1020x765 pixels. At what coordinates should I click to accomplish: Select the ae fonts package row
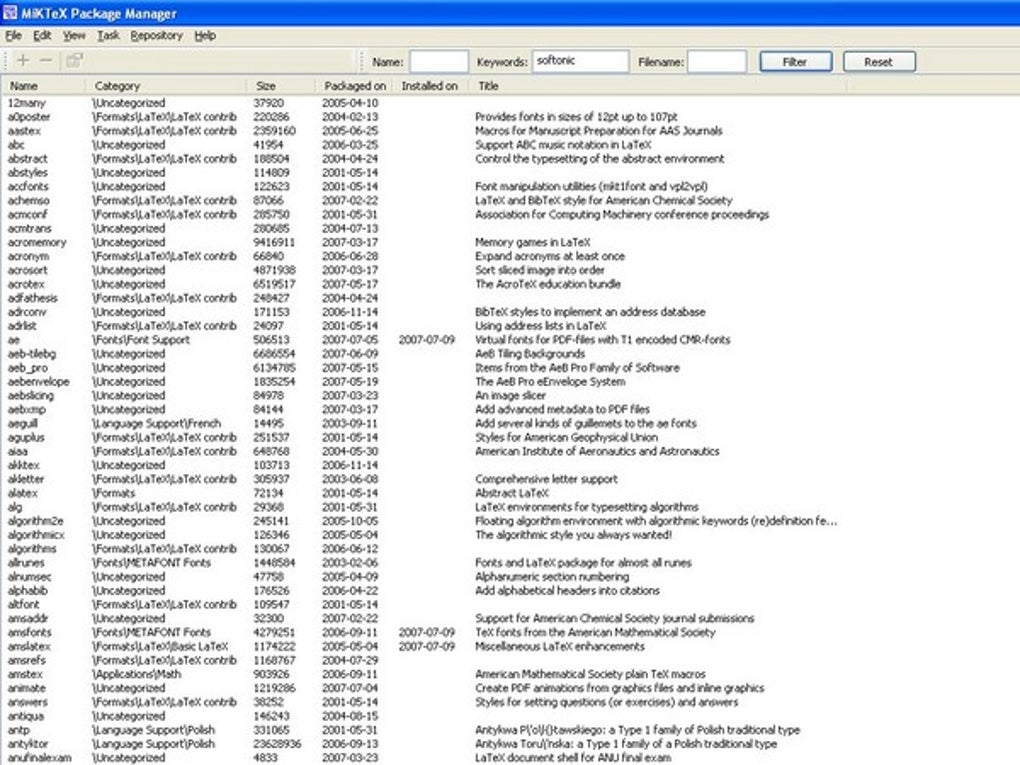tap(423, 340)
